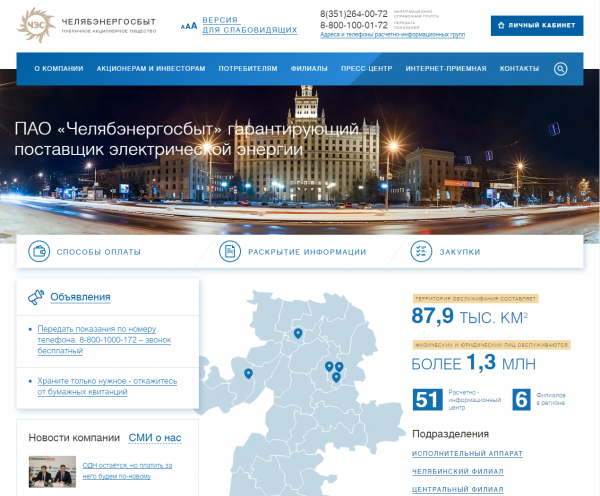Viewport: 600px width, 496px height.
Task: Open Челябинский филиал link
Action: tap(458, 472)
